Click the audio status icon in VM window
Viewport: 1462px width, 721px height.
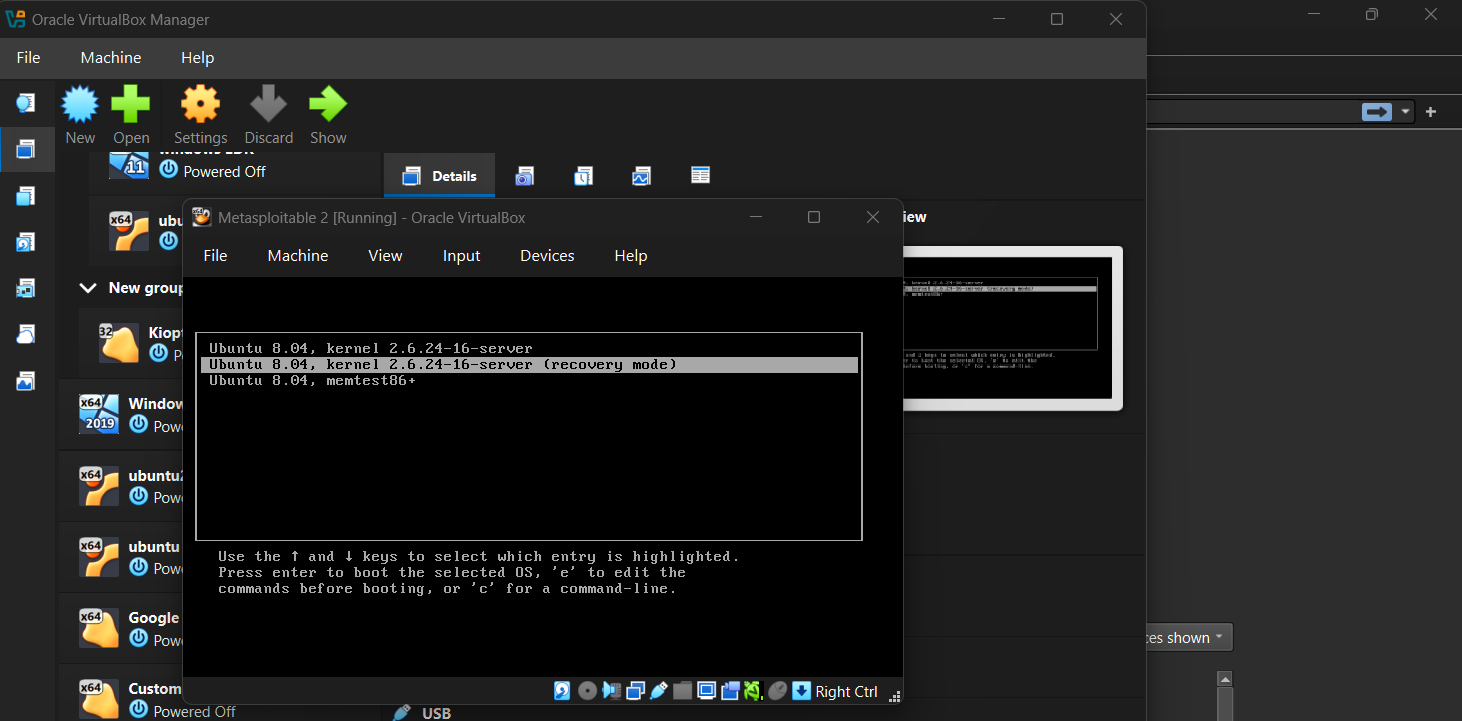pos(611,691)
